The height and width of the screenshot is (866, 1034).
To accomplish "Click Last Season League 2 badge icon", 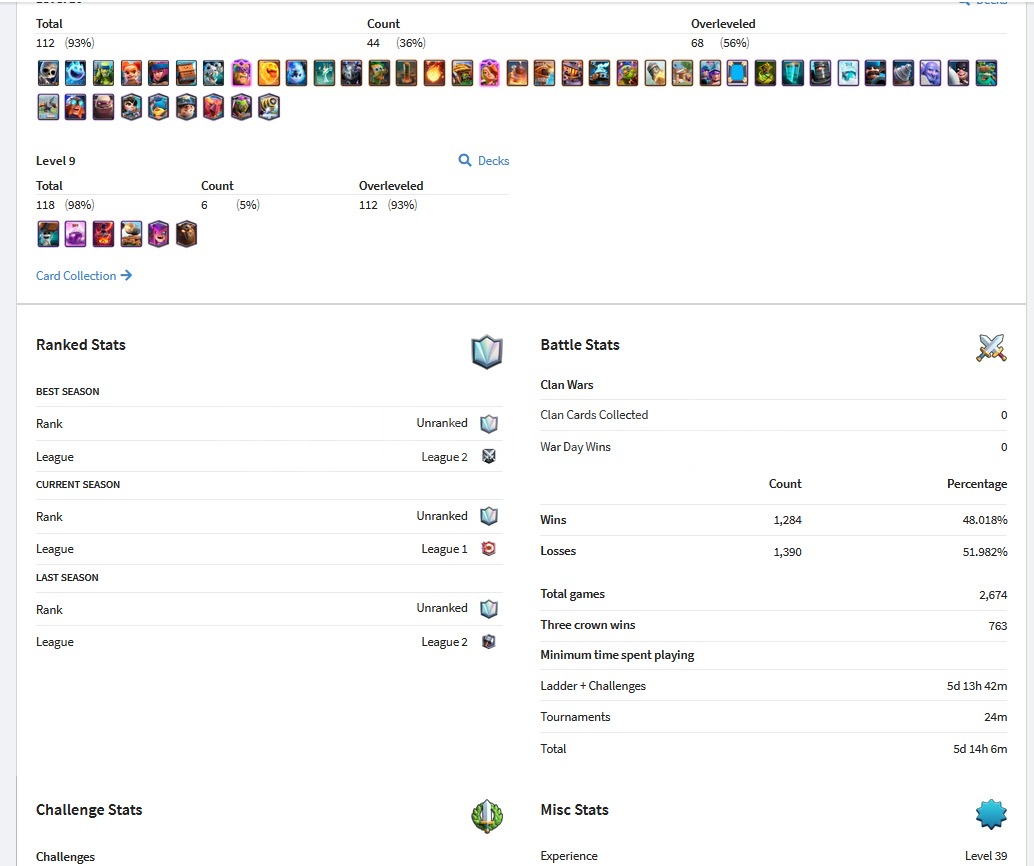I will point(489,642).
